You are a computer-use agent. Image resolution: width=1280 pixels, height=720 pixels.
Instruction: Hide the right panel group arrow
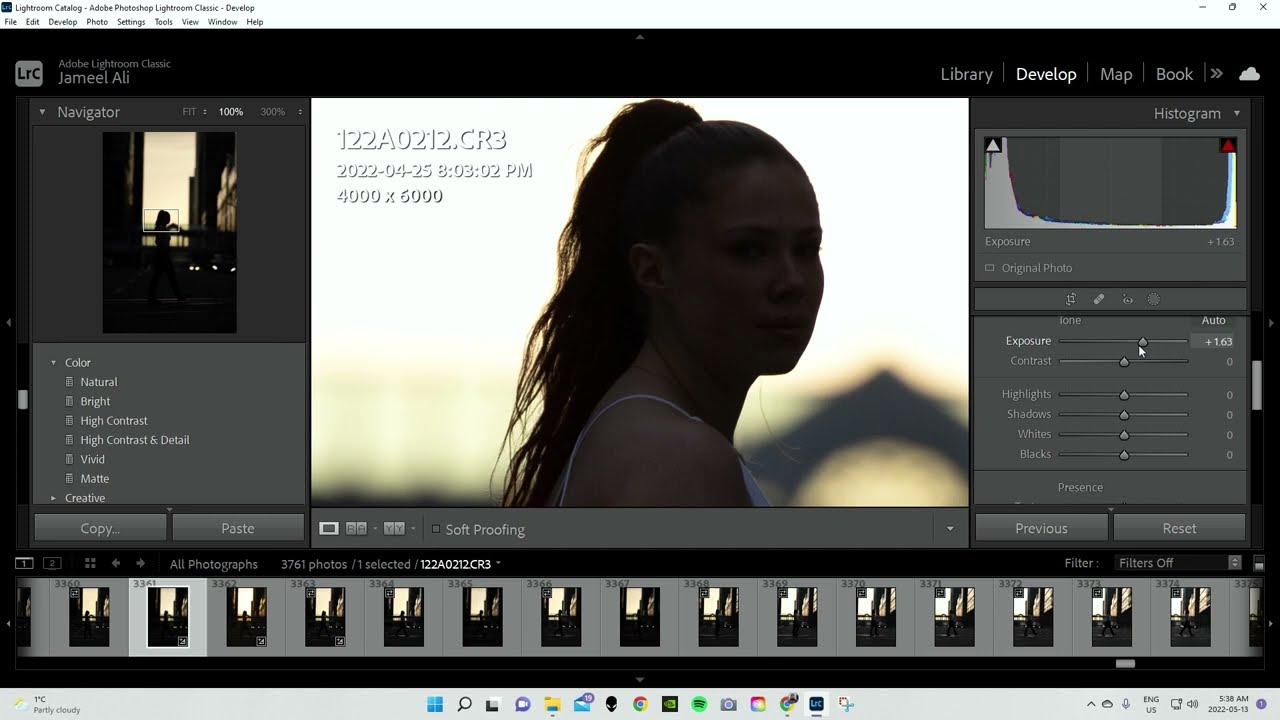(1272, 322)
